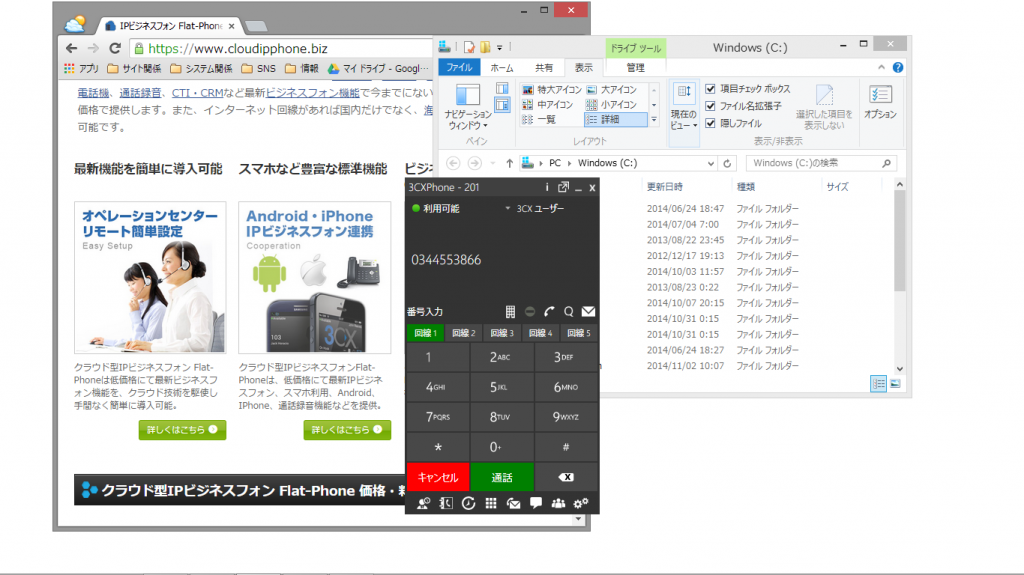
Task: Switch Explorer to thumbnail view icon at bottom
Action: (895, 384)
